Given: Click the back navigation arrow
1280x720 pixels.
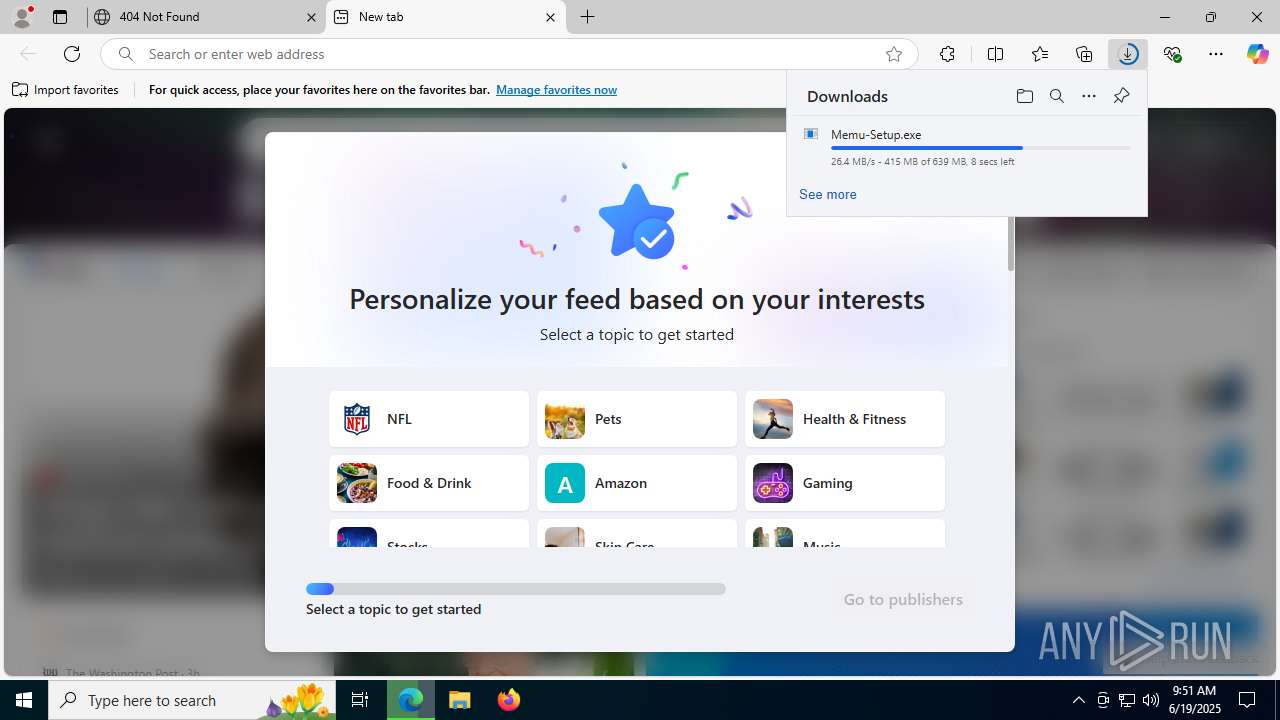Looking at the screenshot, I should click(x=28, y=54).
